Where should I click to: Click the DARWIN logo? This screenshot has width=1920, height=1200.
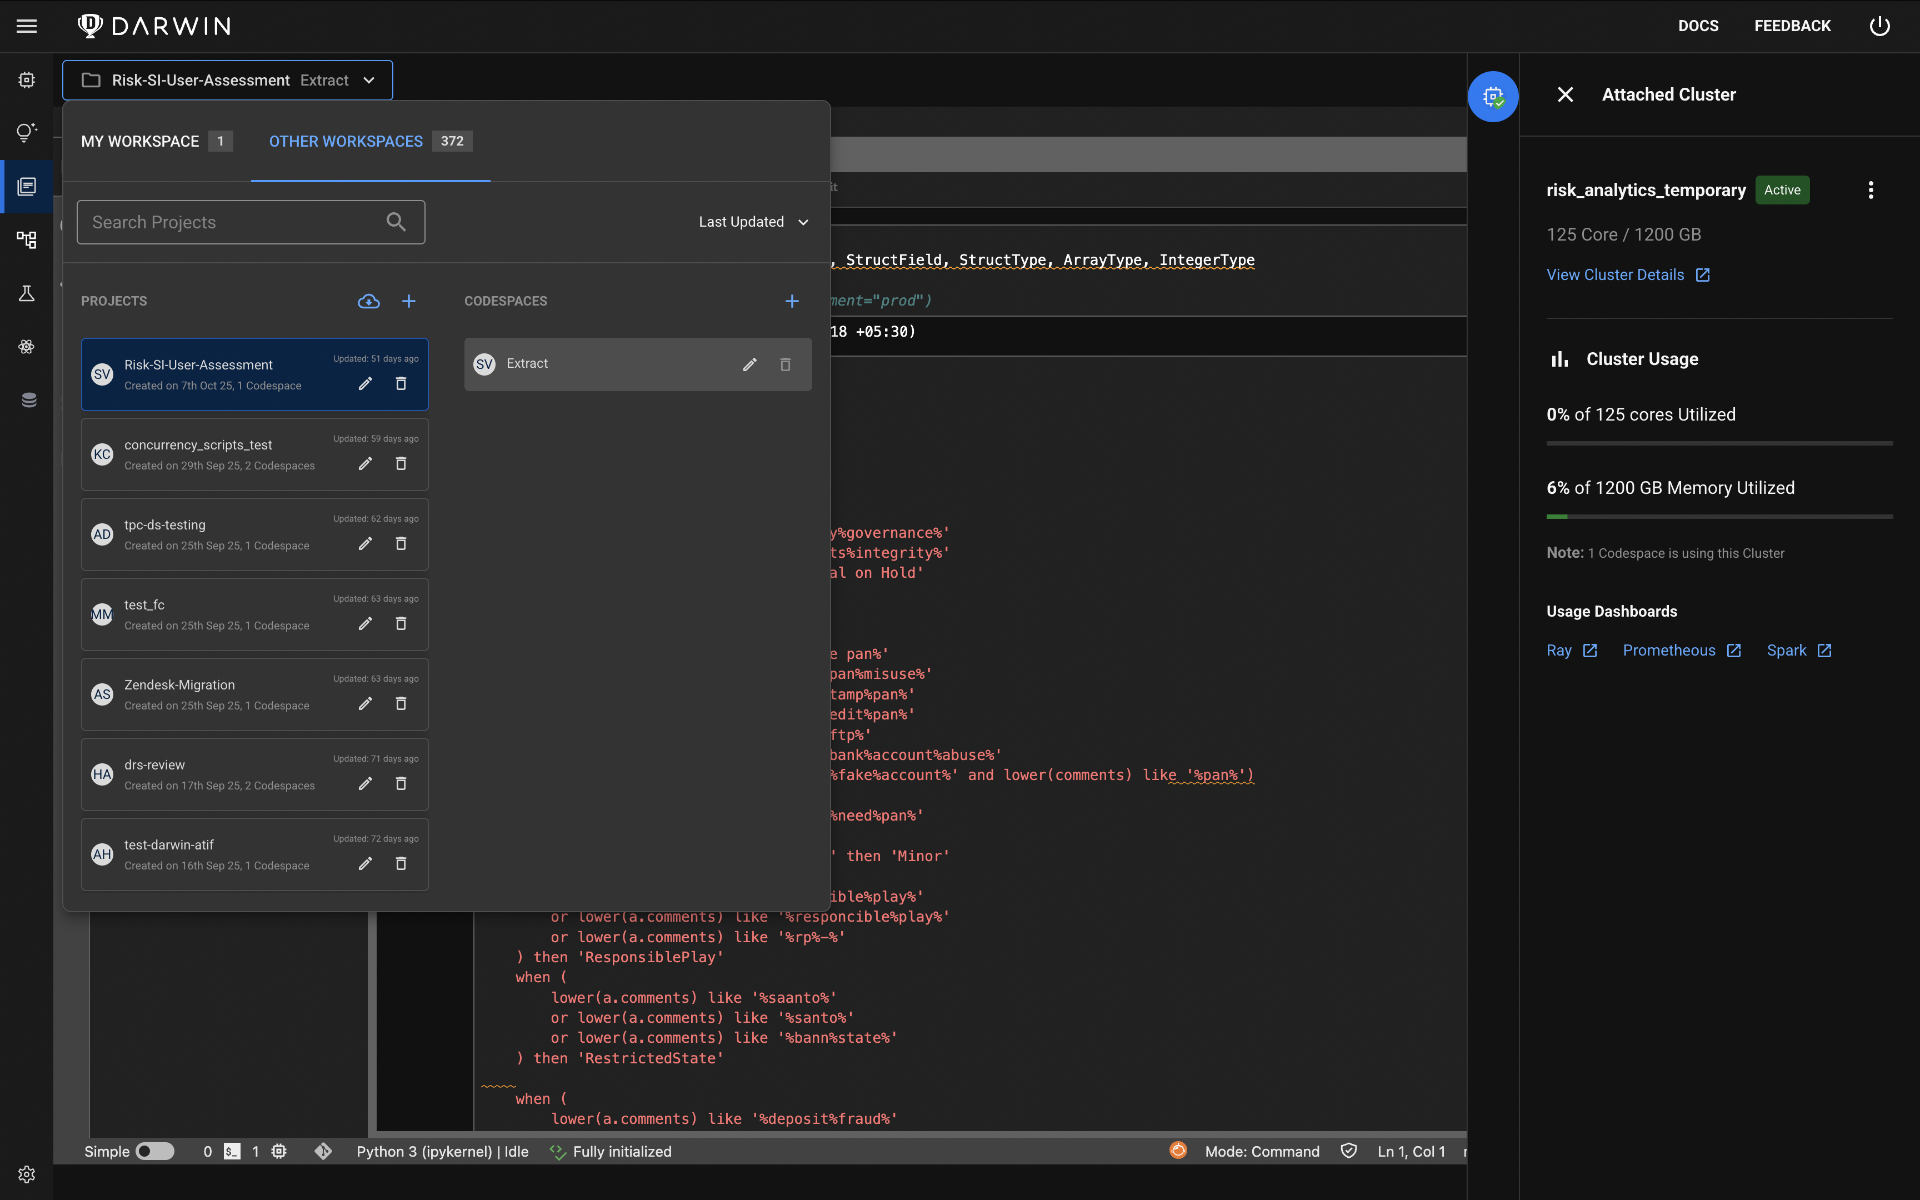coord(155,26)
